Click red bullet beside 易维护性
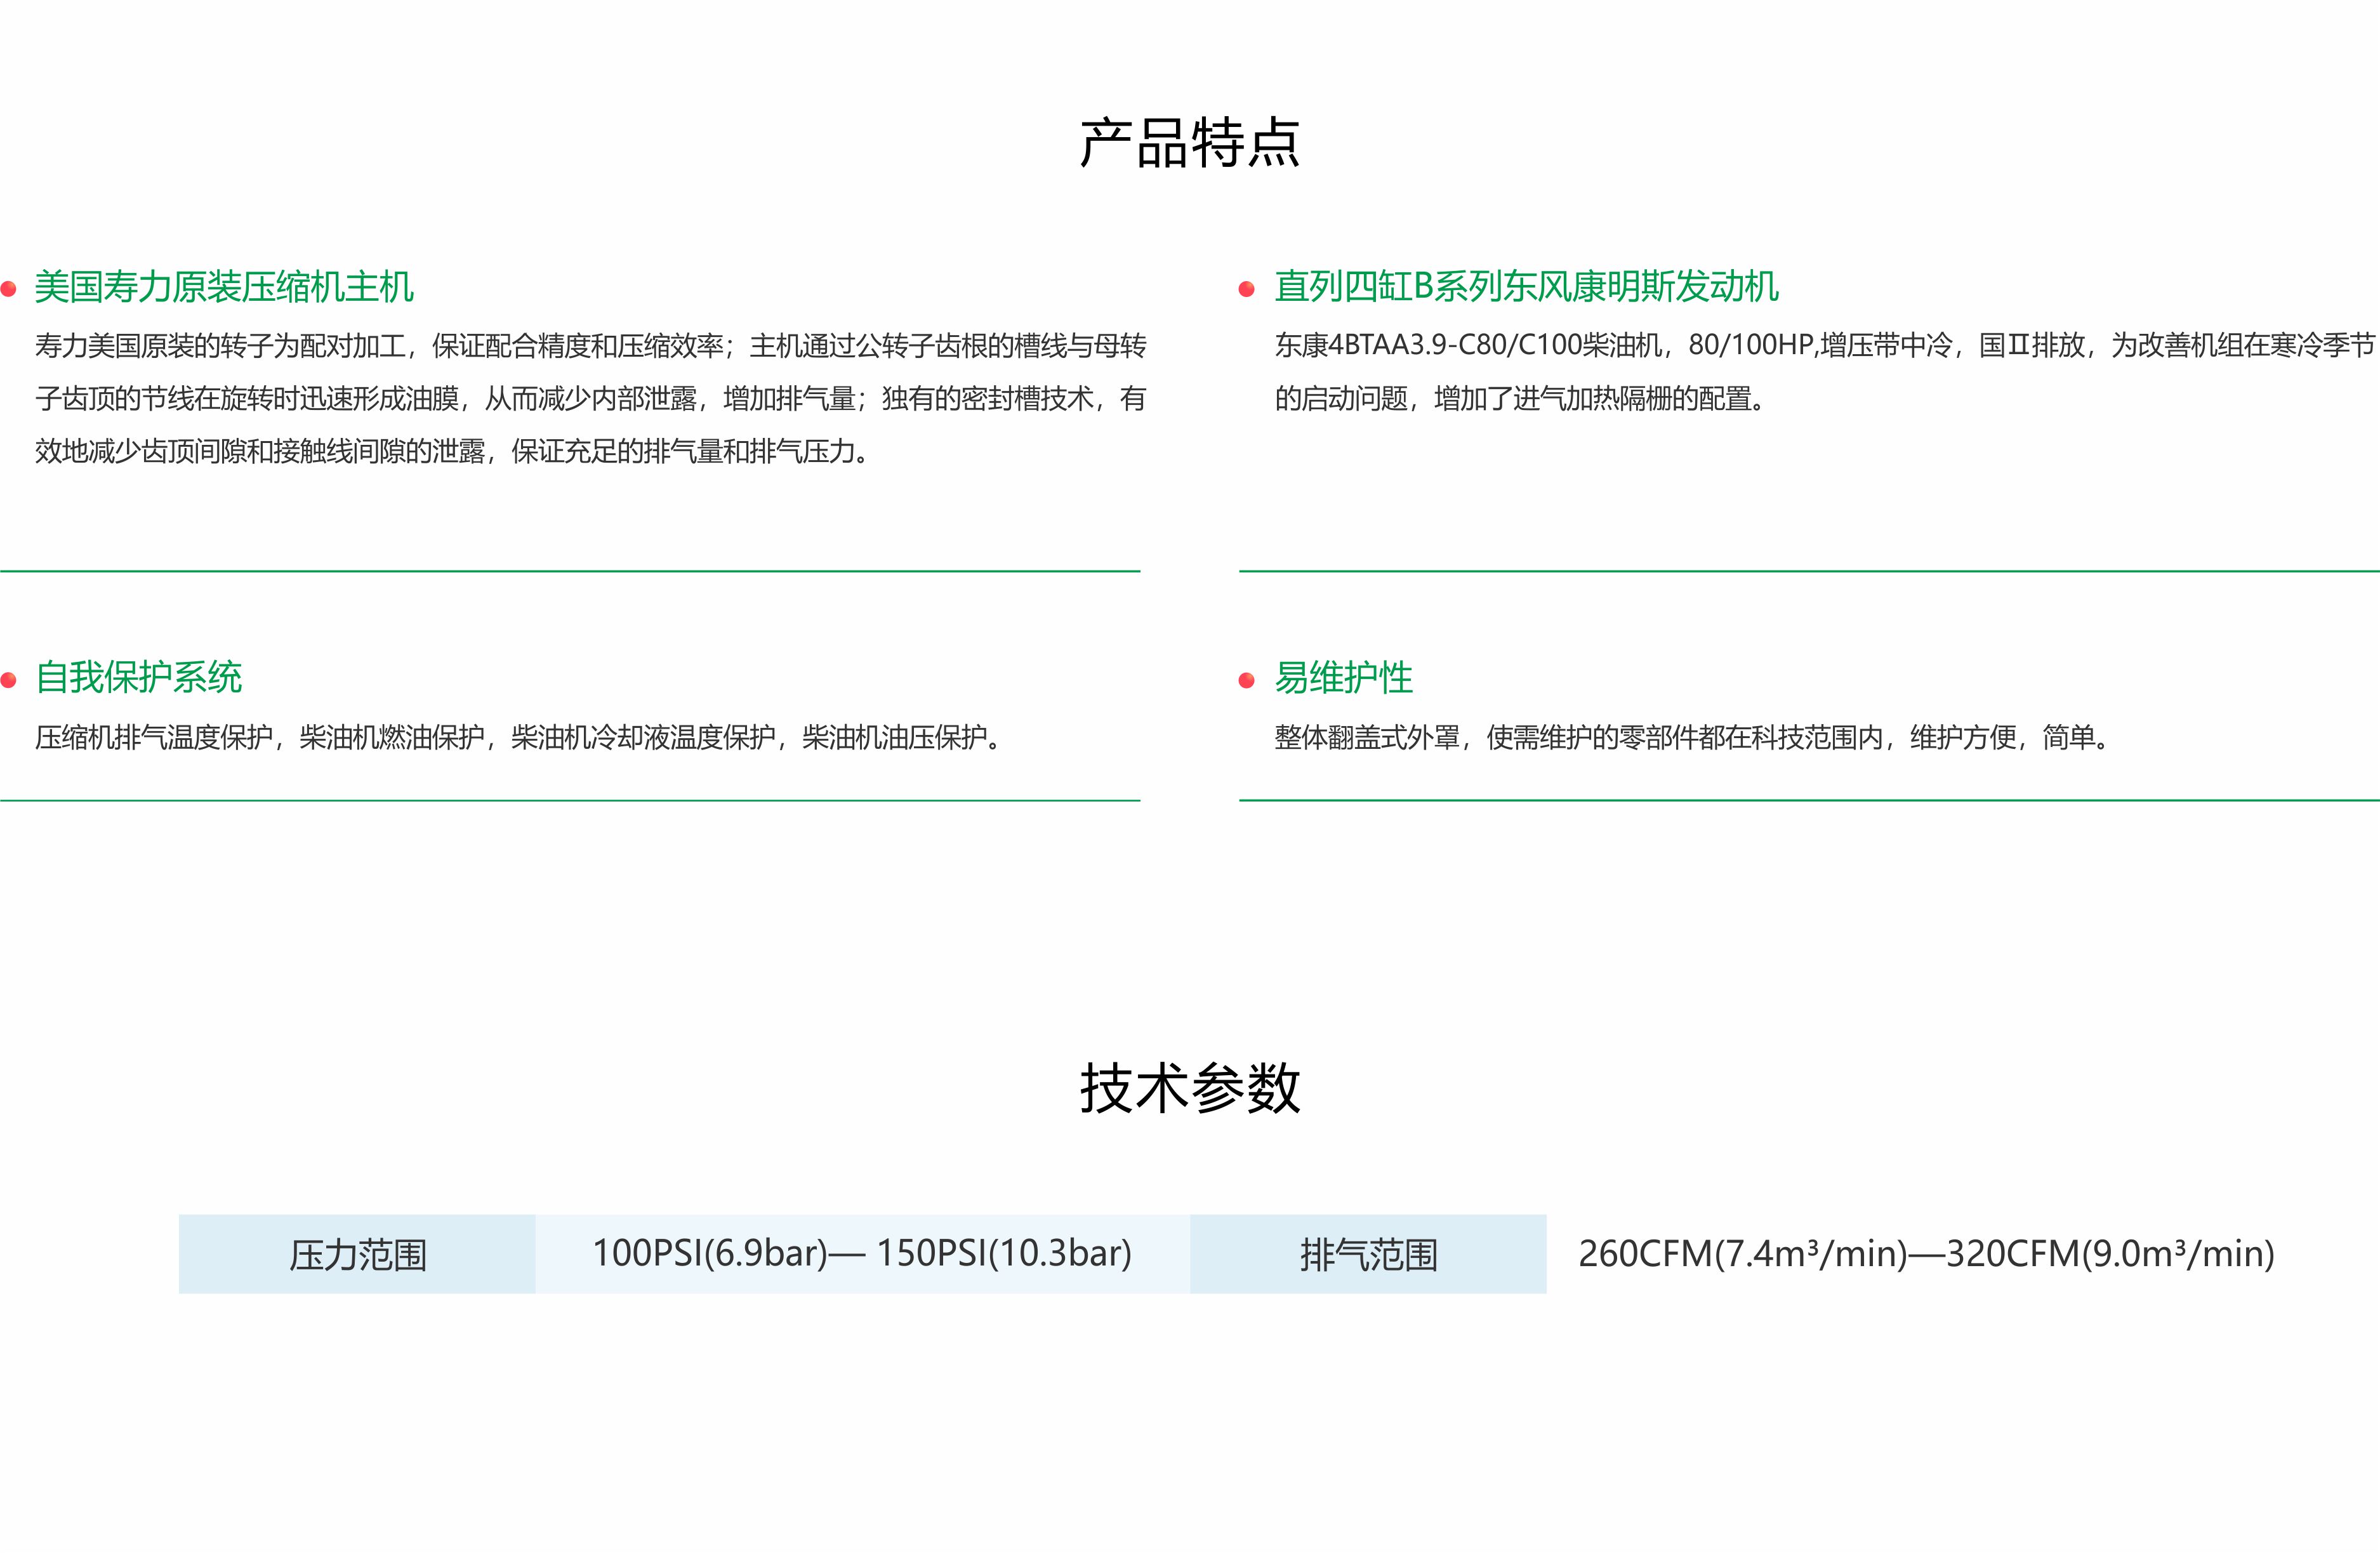2380x1553 pixels. tap(1246, 680)
